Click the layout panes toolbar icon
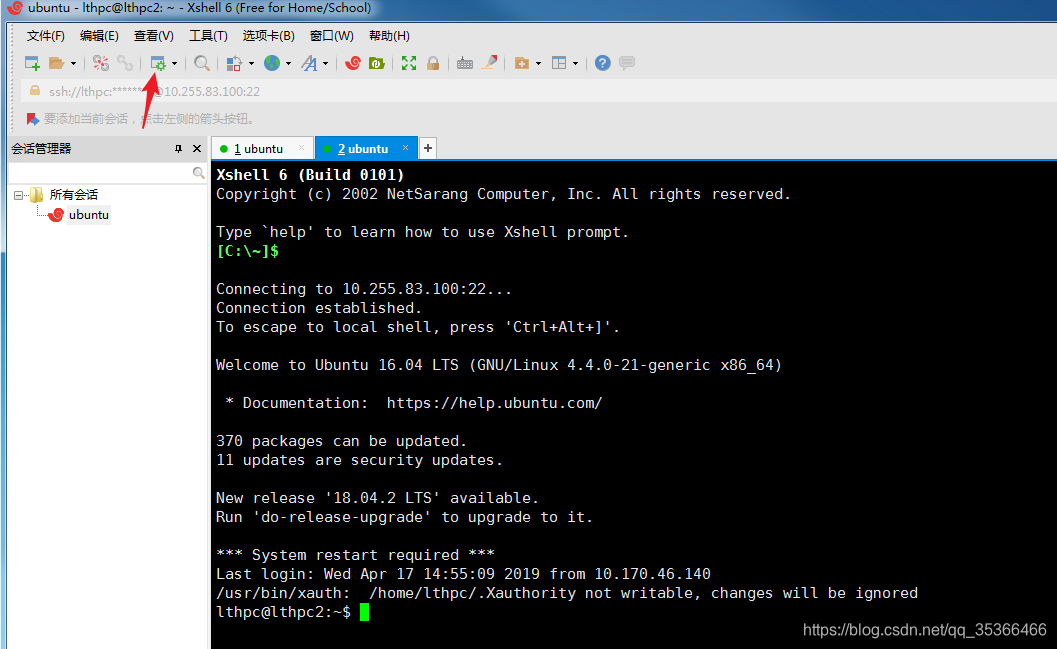 [x=559, y=63]
